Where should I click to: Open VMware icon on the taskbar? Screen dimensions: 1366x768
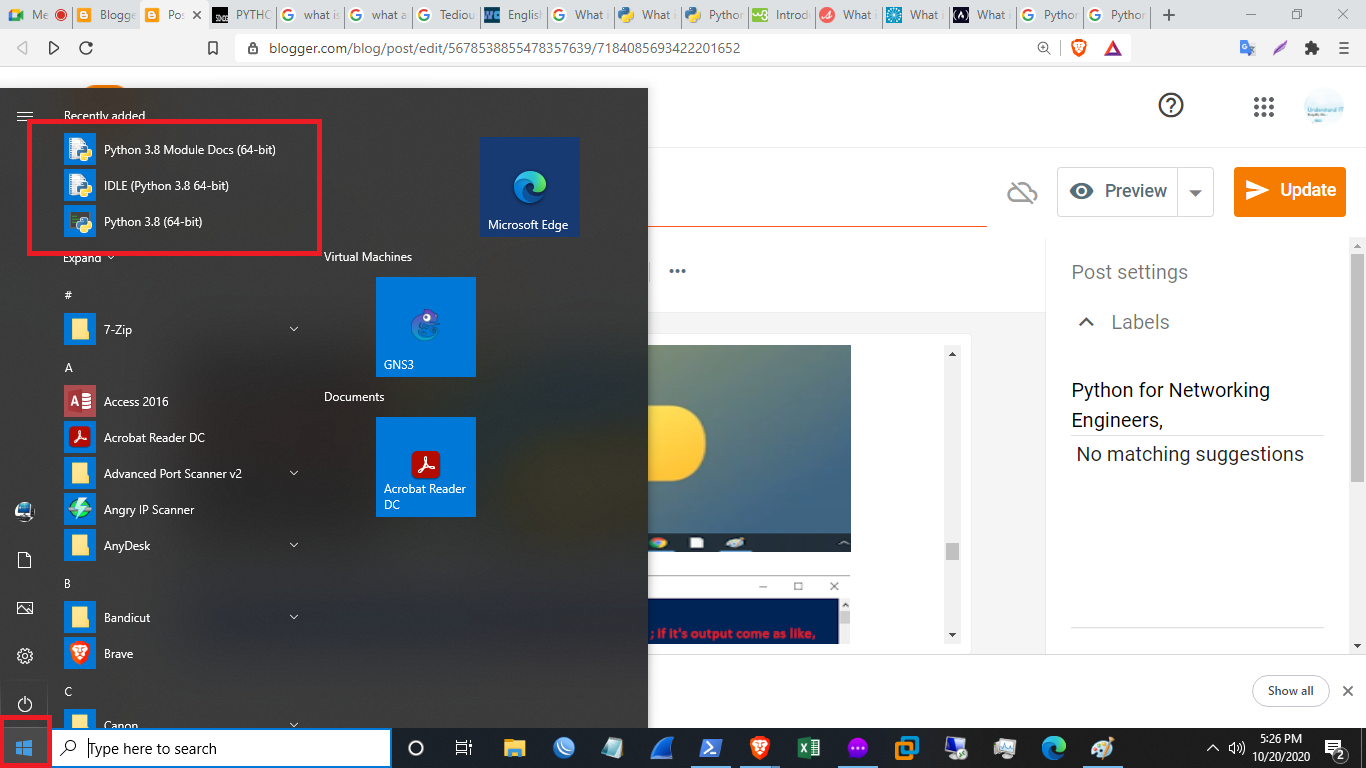[907, 748]
